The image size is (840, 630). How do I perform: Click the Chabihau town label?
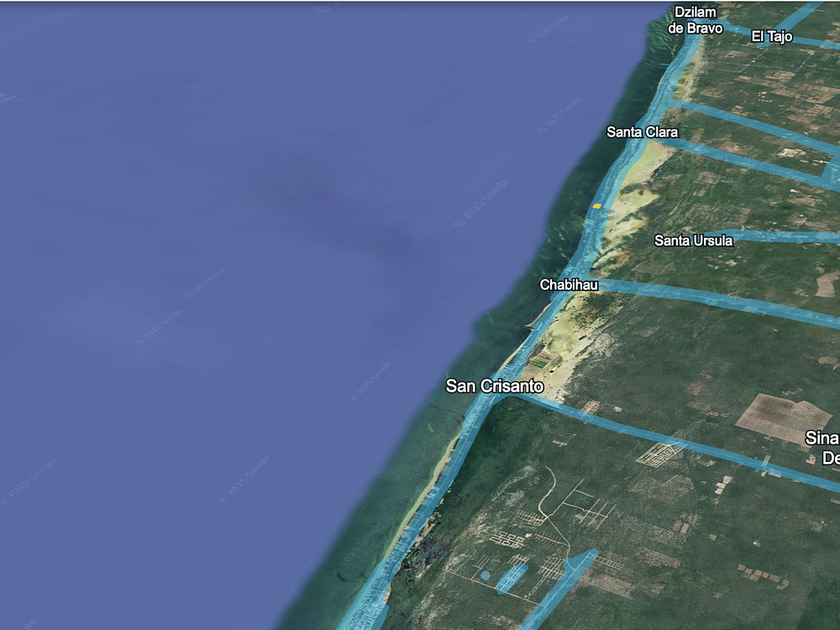coord(568,284)
